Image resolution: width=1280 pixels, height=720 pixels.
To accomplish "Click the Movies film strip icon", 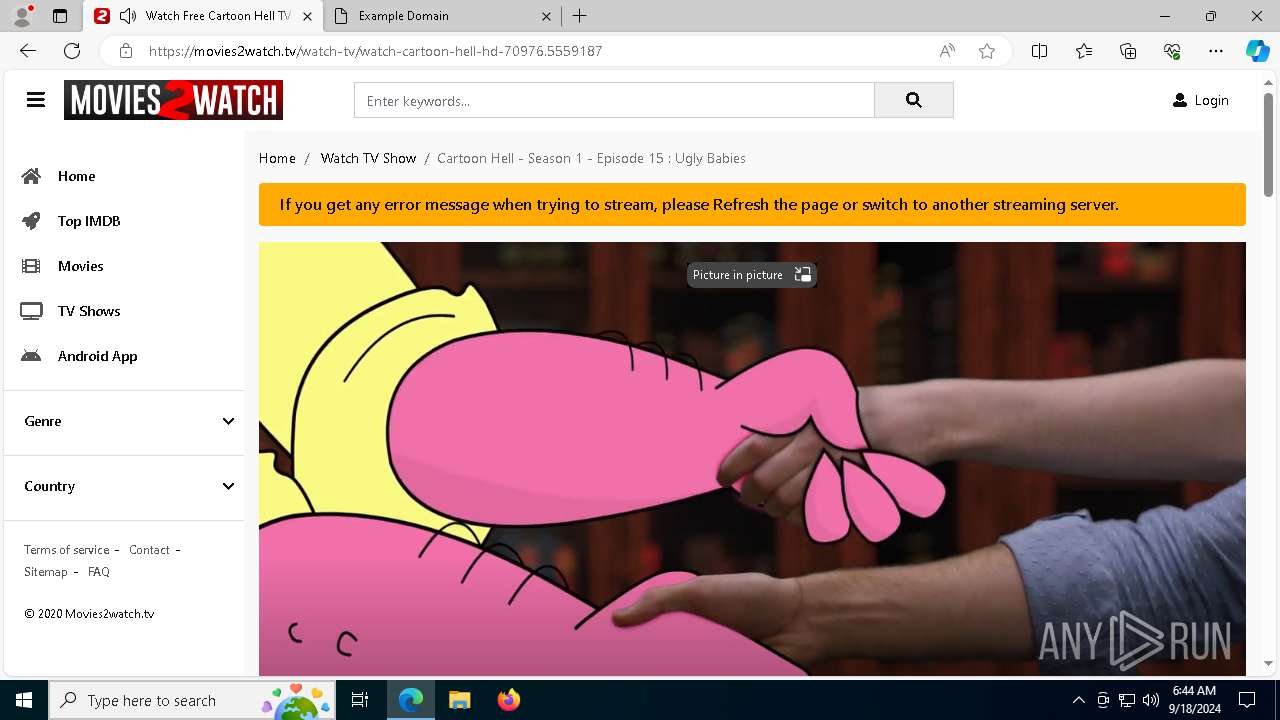I will pyautogui.click(x=32, y=266).
